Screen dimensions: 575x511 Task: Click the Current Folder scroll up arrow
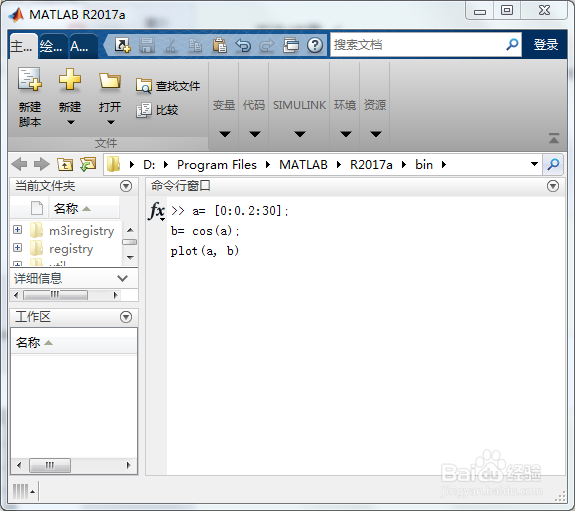130,230
